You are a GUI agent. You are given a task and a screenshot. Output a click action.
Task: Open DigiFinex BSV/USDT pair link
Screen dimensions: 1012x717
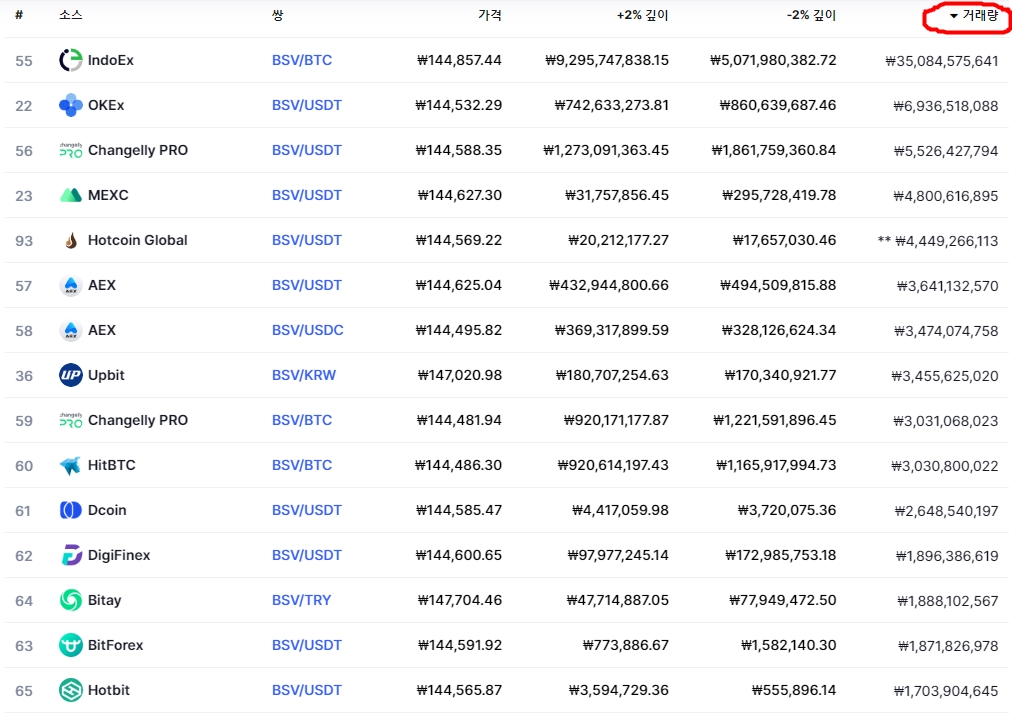click(x=307, y=555)
